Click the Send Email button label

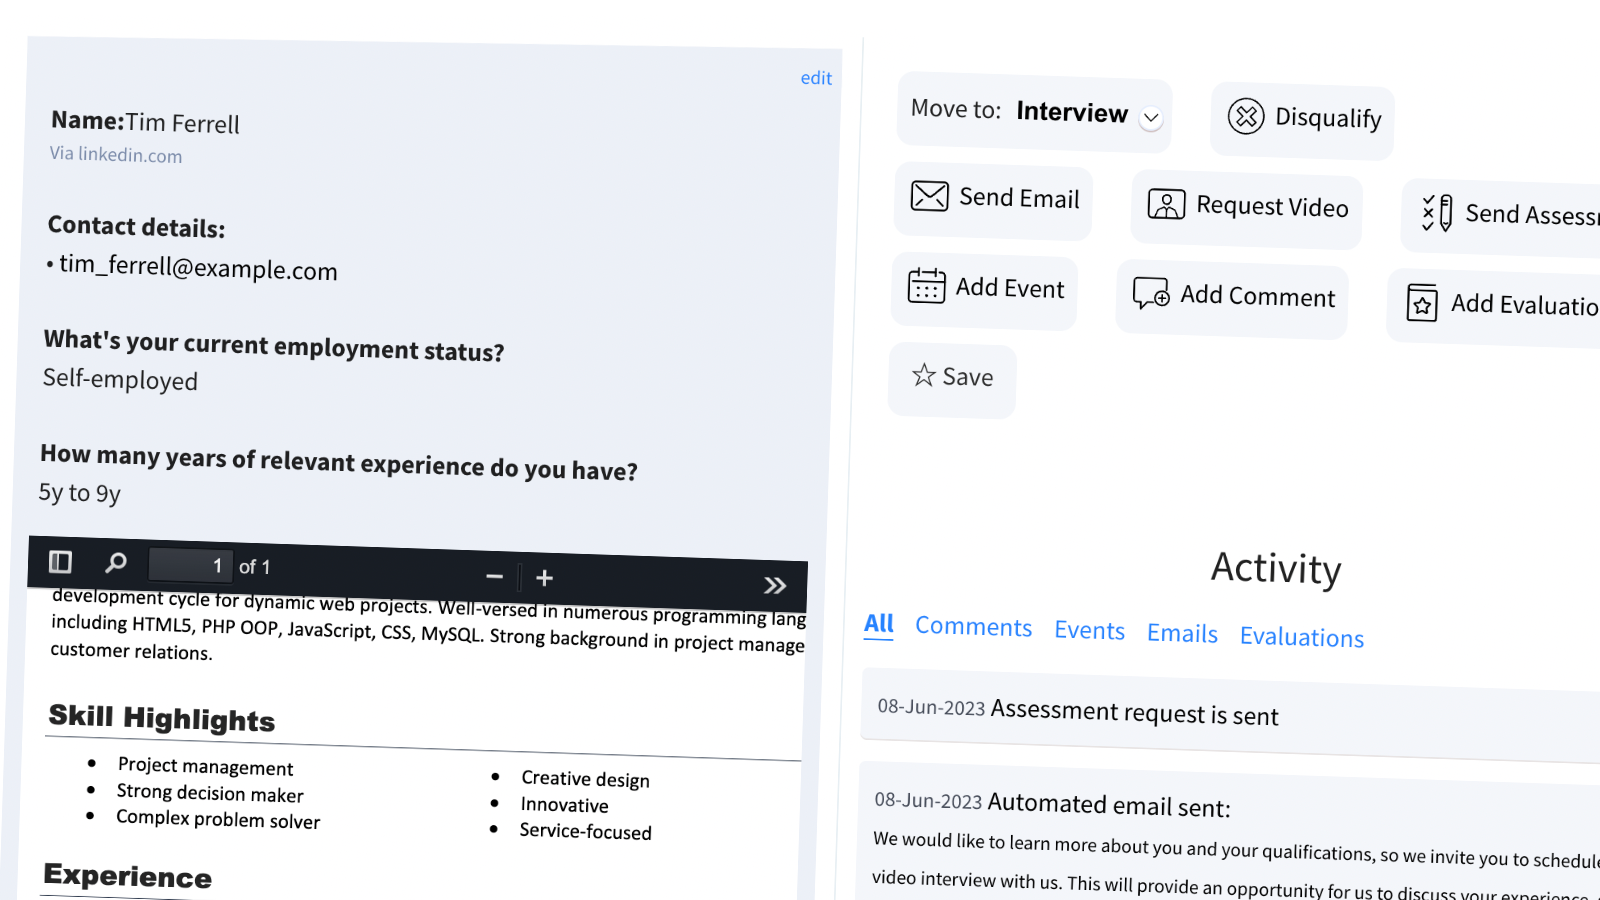(1019, 198)
